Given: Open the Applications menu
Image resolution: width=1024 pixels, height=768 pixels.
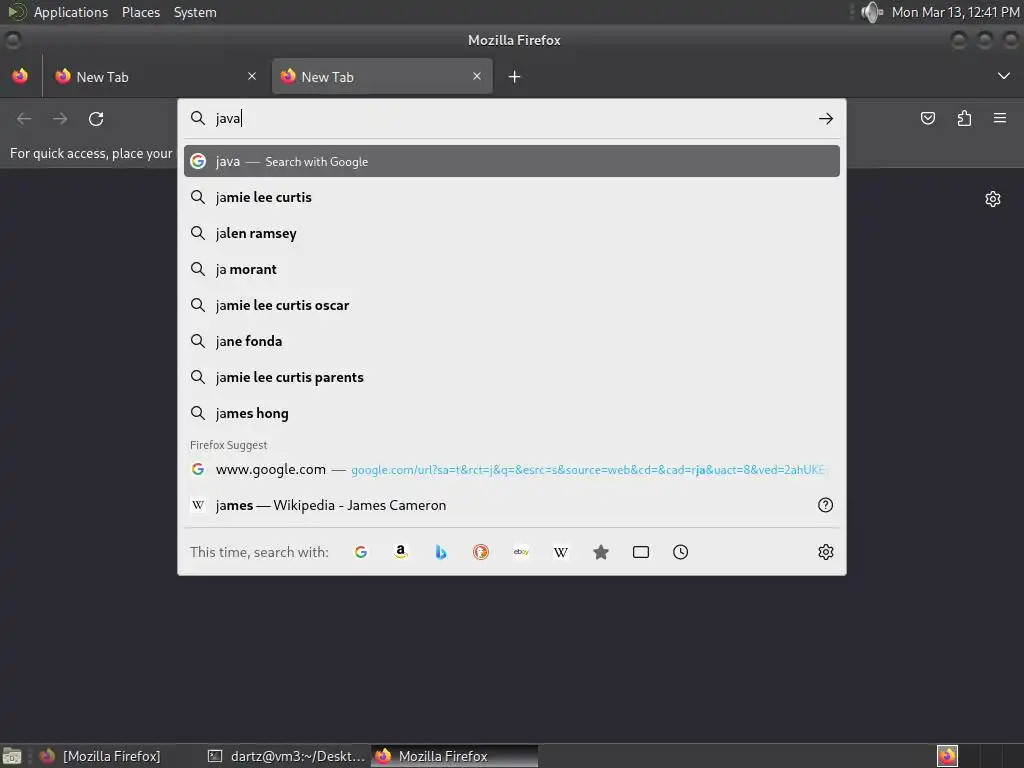Looking at the screenshot, I should click(x=71, y=12).
